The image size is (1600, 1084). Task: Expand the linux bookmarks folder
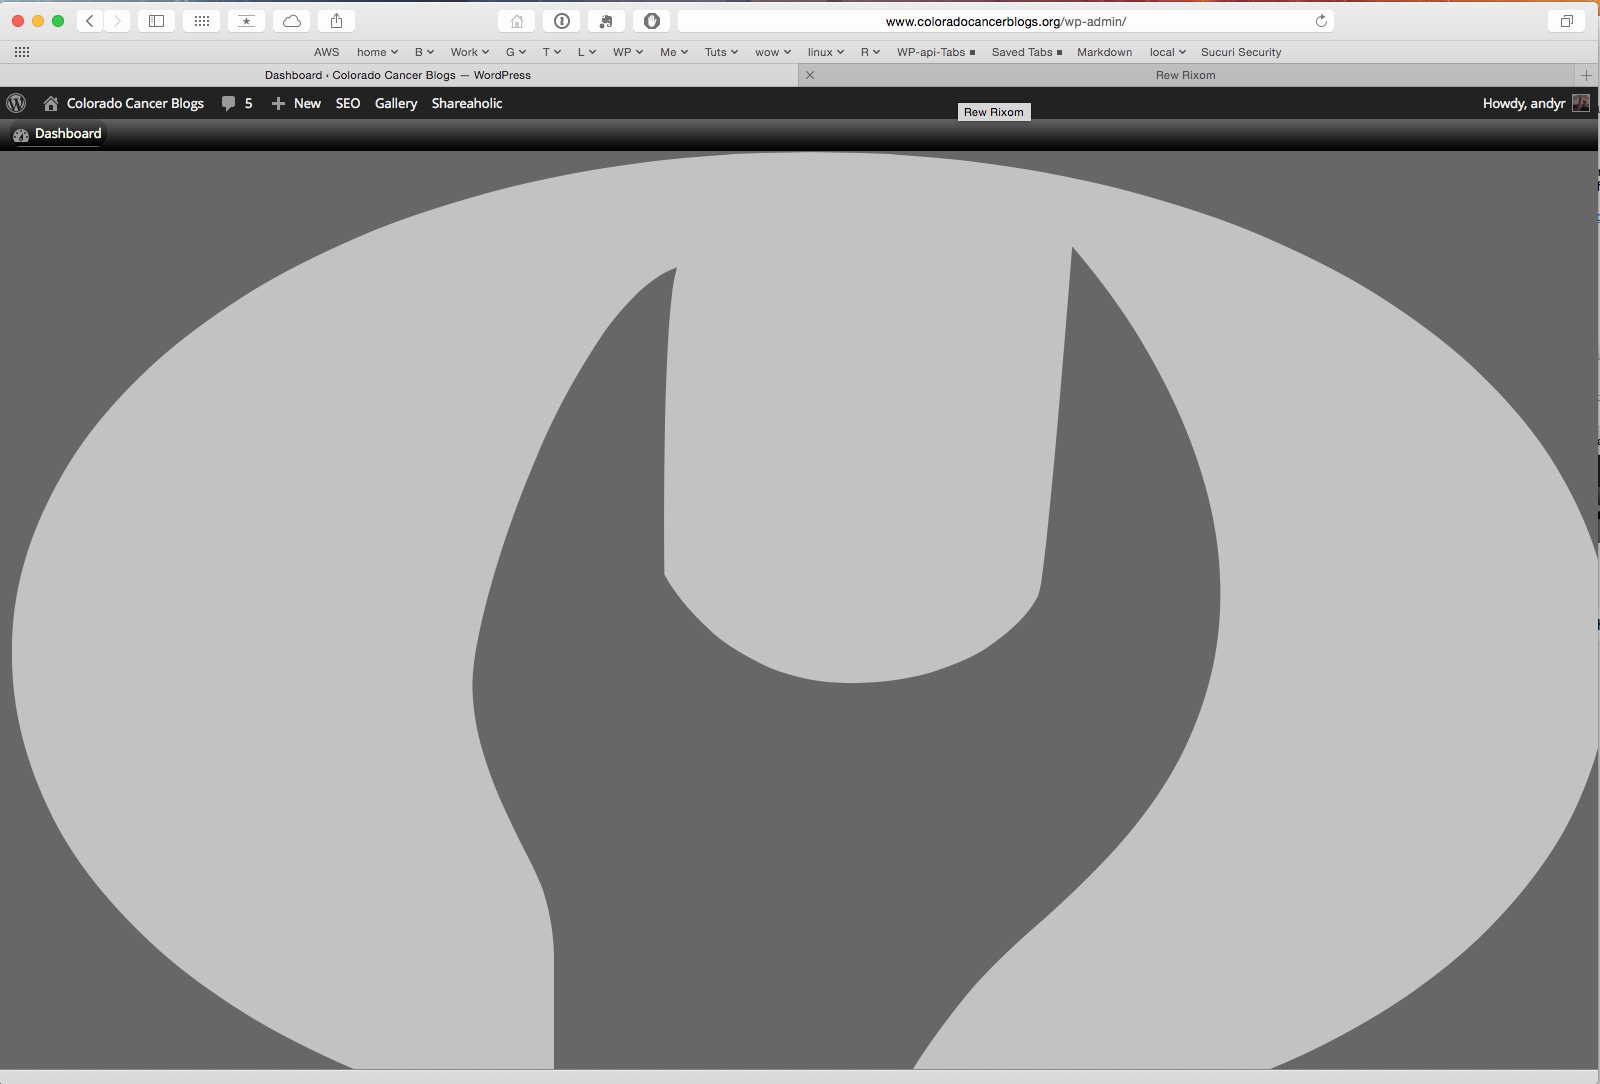pos(825,52)
